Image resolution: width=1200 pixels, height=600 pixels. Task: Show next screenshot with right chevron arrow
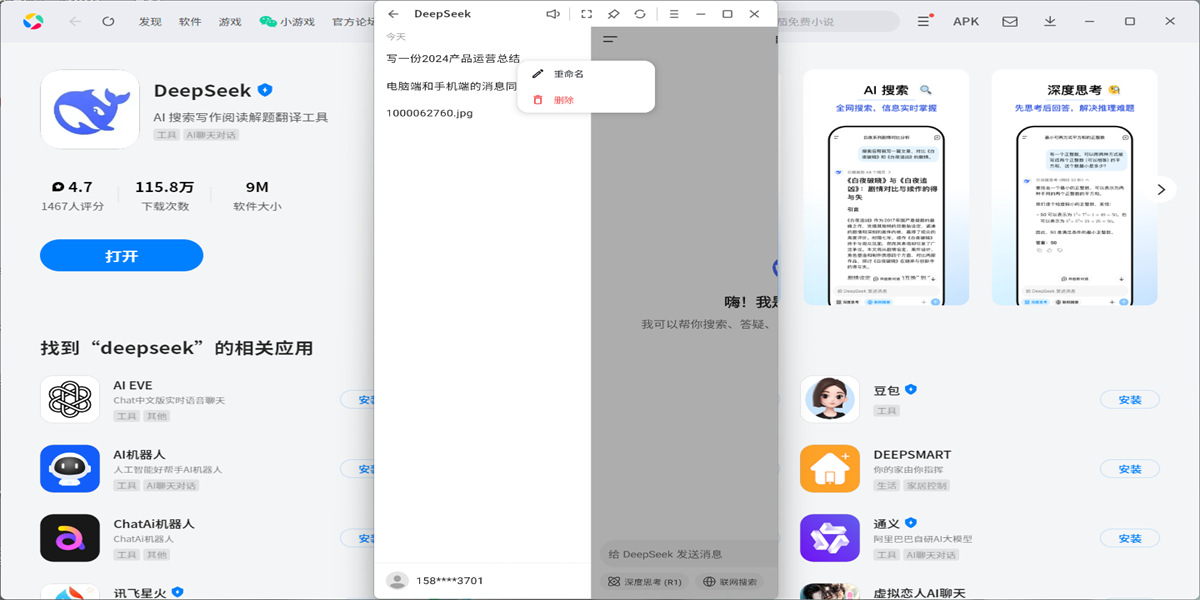click(x=1161, y=189)
